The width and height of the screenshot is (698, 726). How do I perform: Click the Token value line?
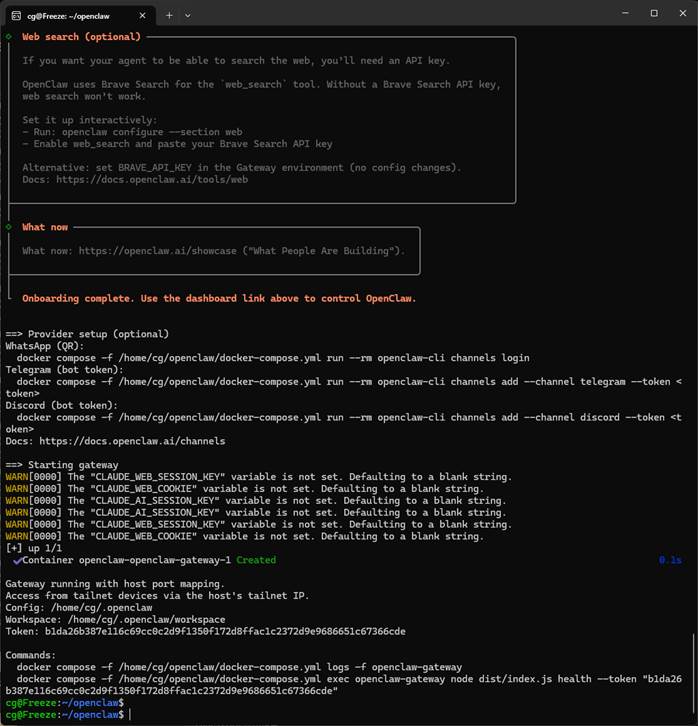pos(205,631)
